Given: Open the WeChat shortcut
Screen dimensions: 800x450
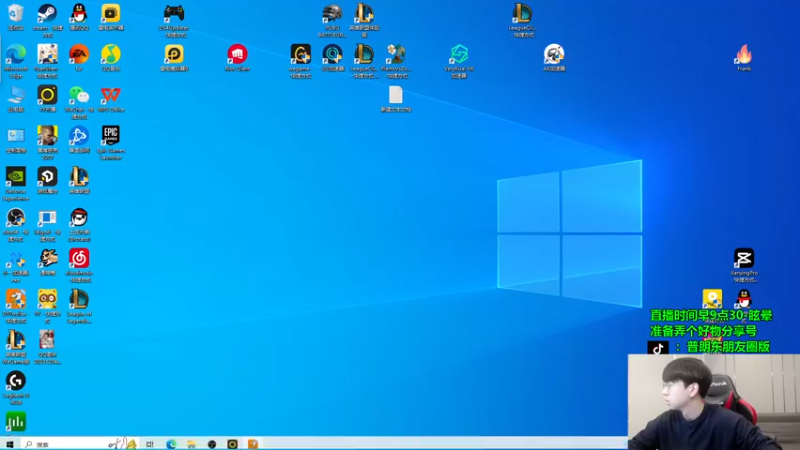Looking at the screenshot, I should [x=79, y=95].
